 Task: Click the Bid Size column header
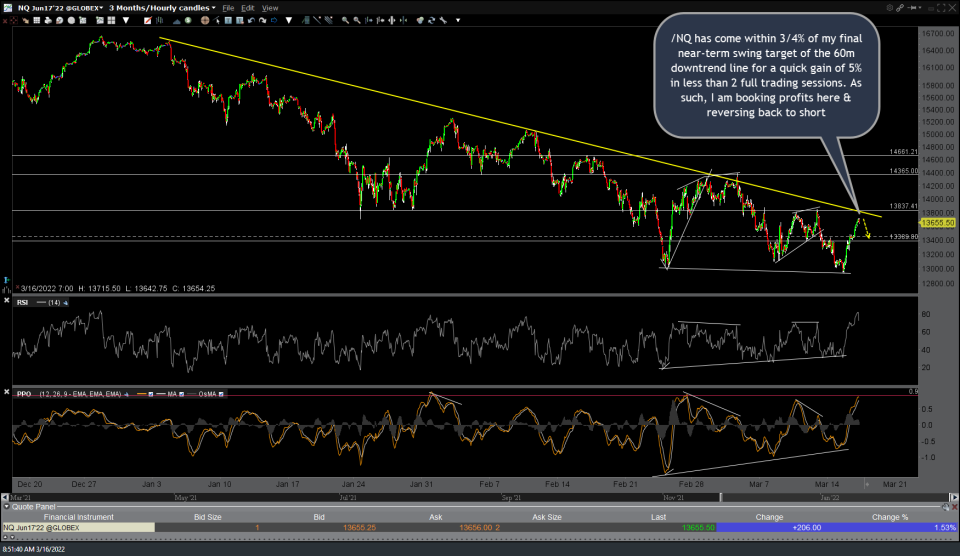pyautogui.click(x=208, y=517)
